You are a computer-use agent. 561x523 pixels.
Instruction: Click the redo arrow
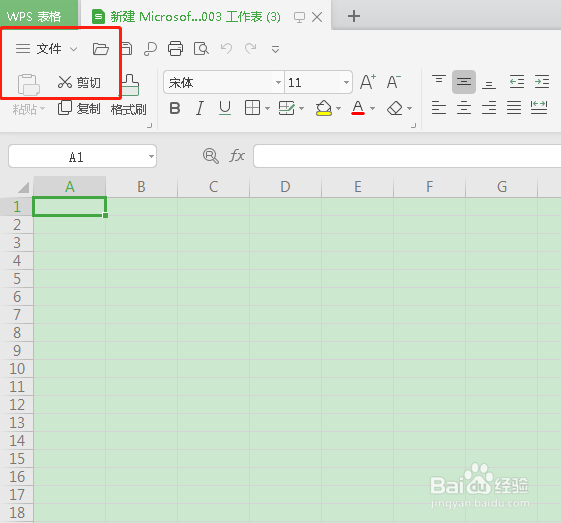pos(250,48)
